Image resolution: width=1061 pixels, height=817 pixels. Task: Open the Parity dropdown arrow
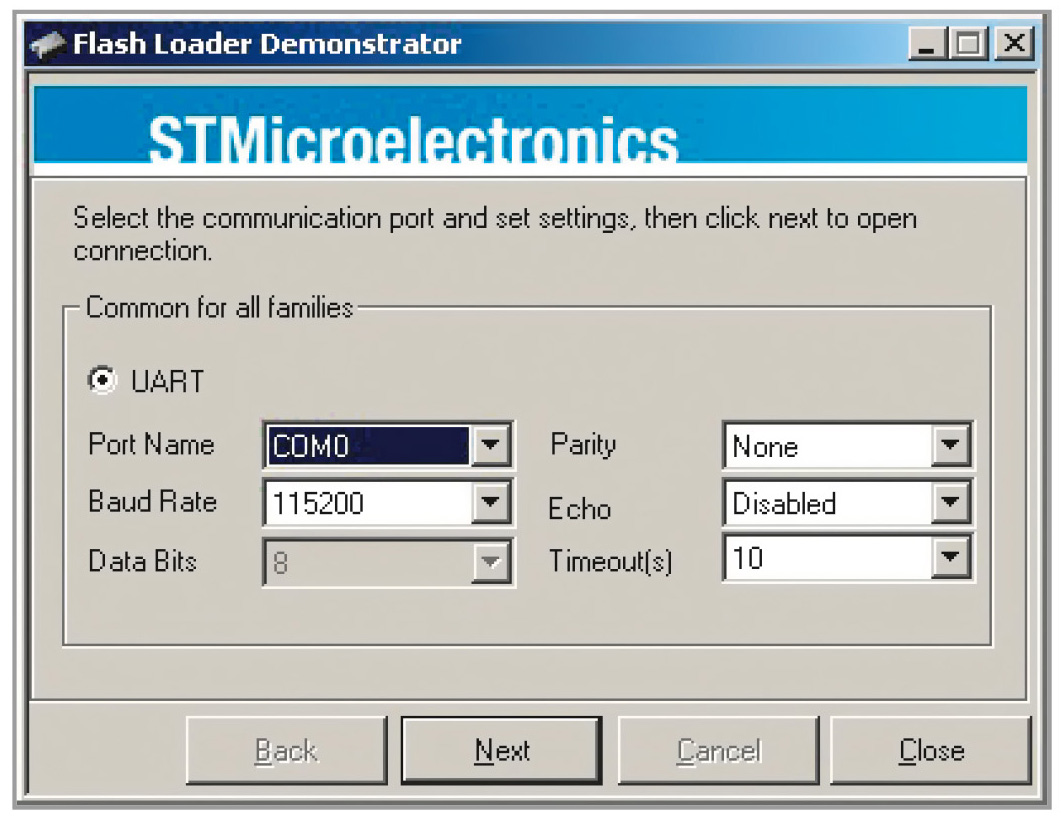point(950,446)
